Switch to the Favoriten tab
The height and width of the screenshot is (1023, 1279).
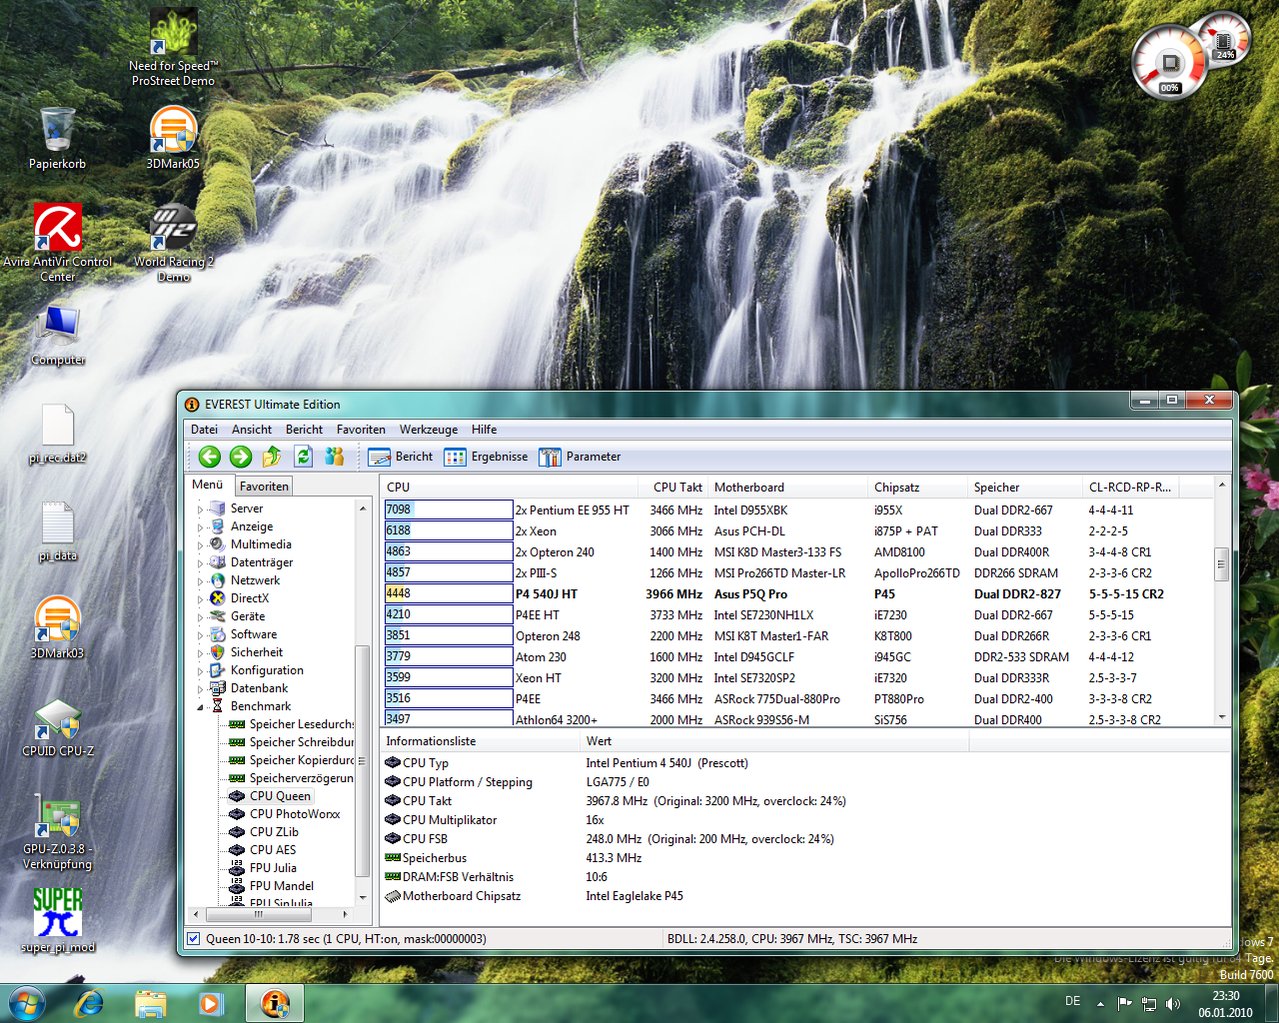(x=264, y=487)
